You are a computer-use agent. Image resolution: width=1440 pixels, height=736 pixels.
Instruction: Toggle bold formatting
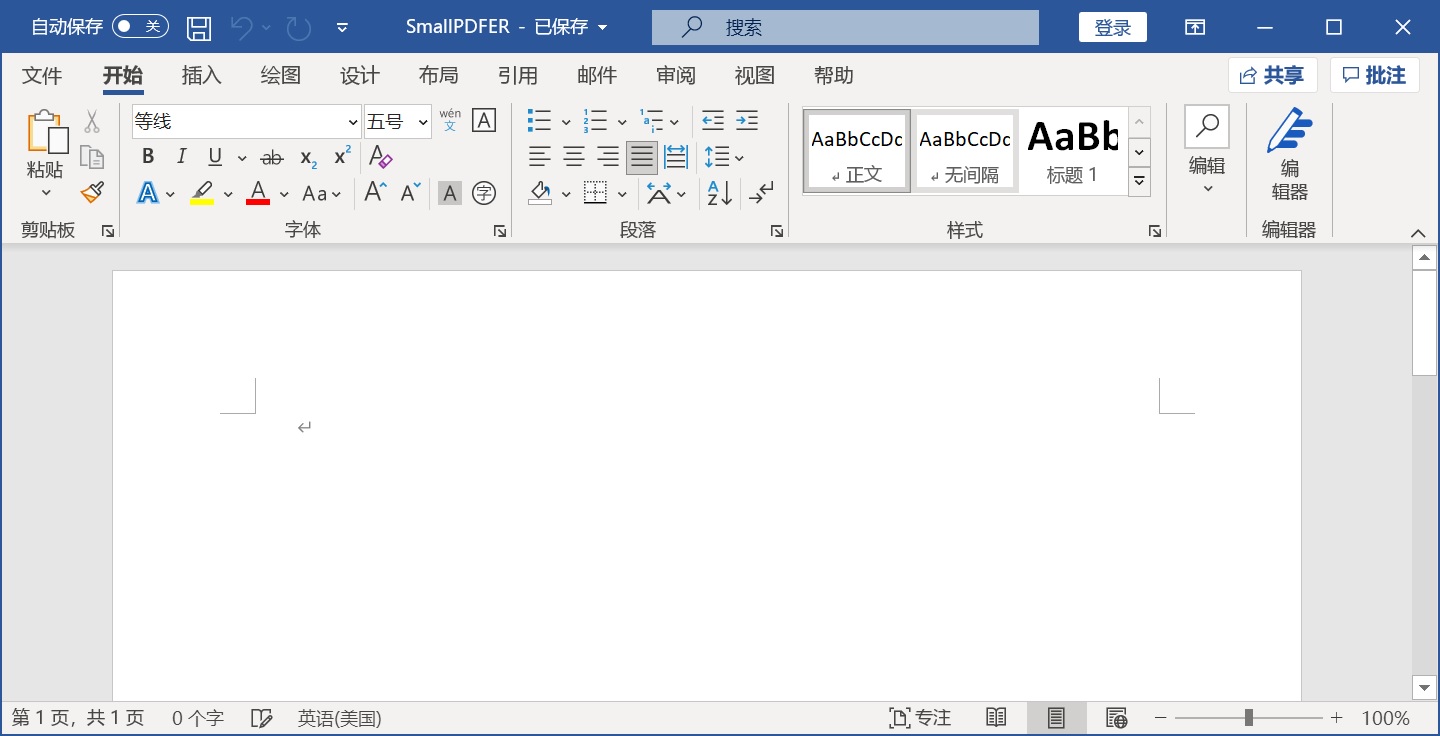coord(148,157)
